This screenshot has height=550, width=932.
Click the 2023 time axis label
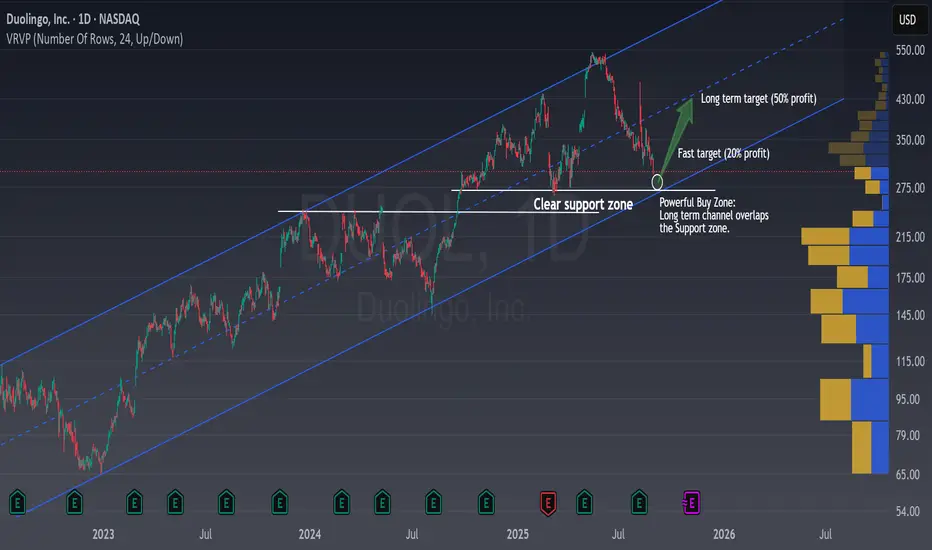[x=103, y=534]
